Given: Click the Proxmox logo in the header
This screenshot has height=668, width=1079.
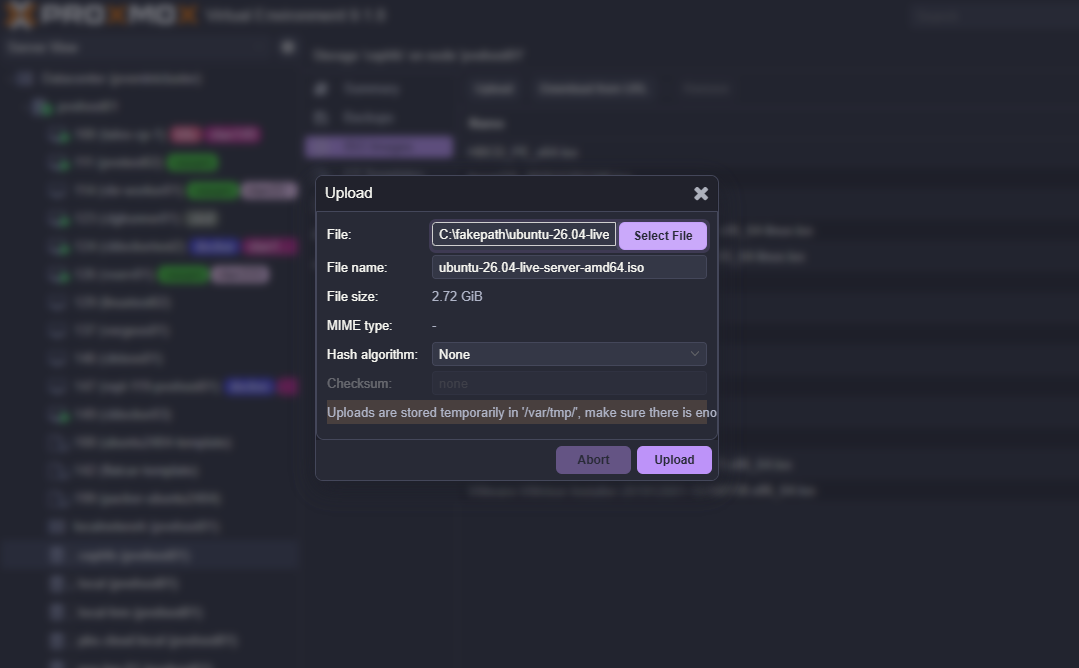Looking at the screenshot, I should 100,15.
